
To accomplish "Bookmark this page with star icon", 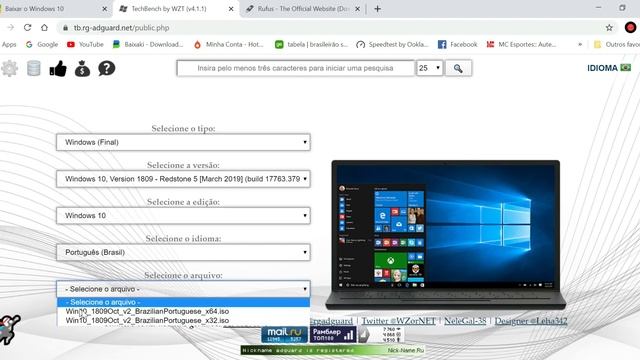I will point(609,28).
